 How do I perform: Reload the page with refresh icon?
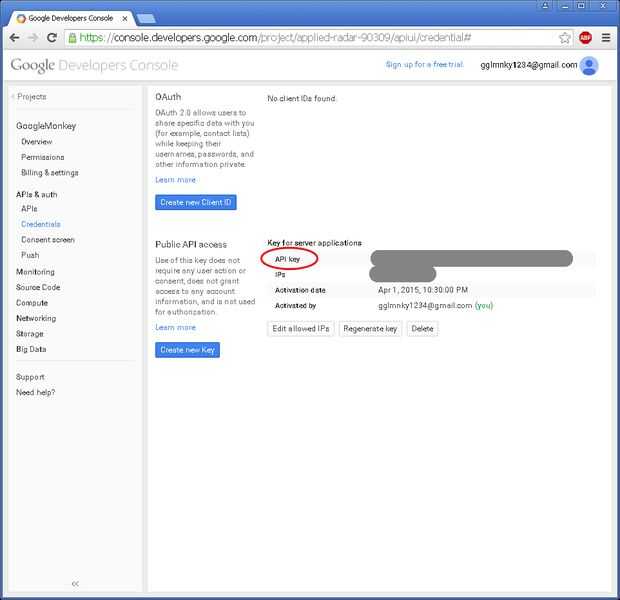pos(52,38)
